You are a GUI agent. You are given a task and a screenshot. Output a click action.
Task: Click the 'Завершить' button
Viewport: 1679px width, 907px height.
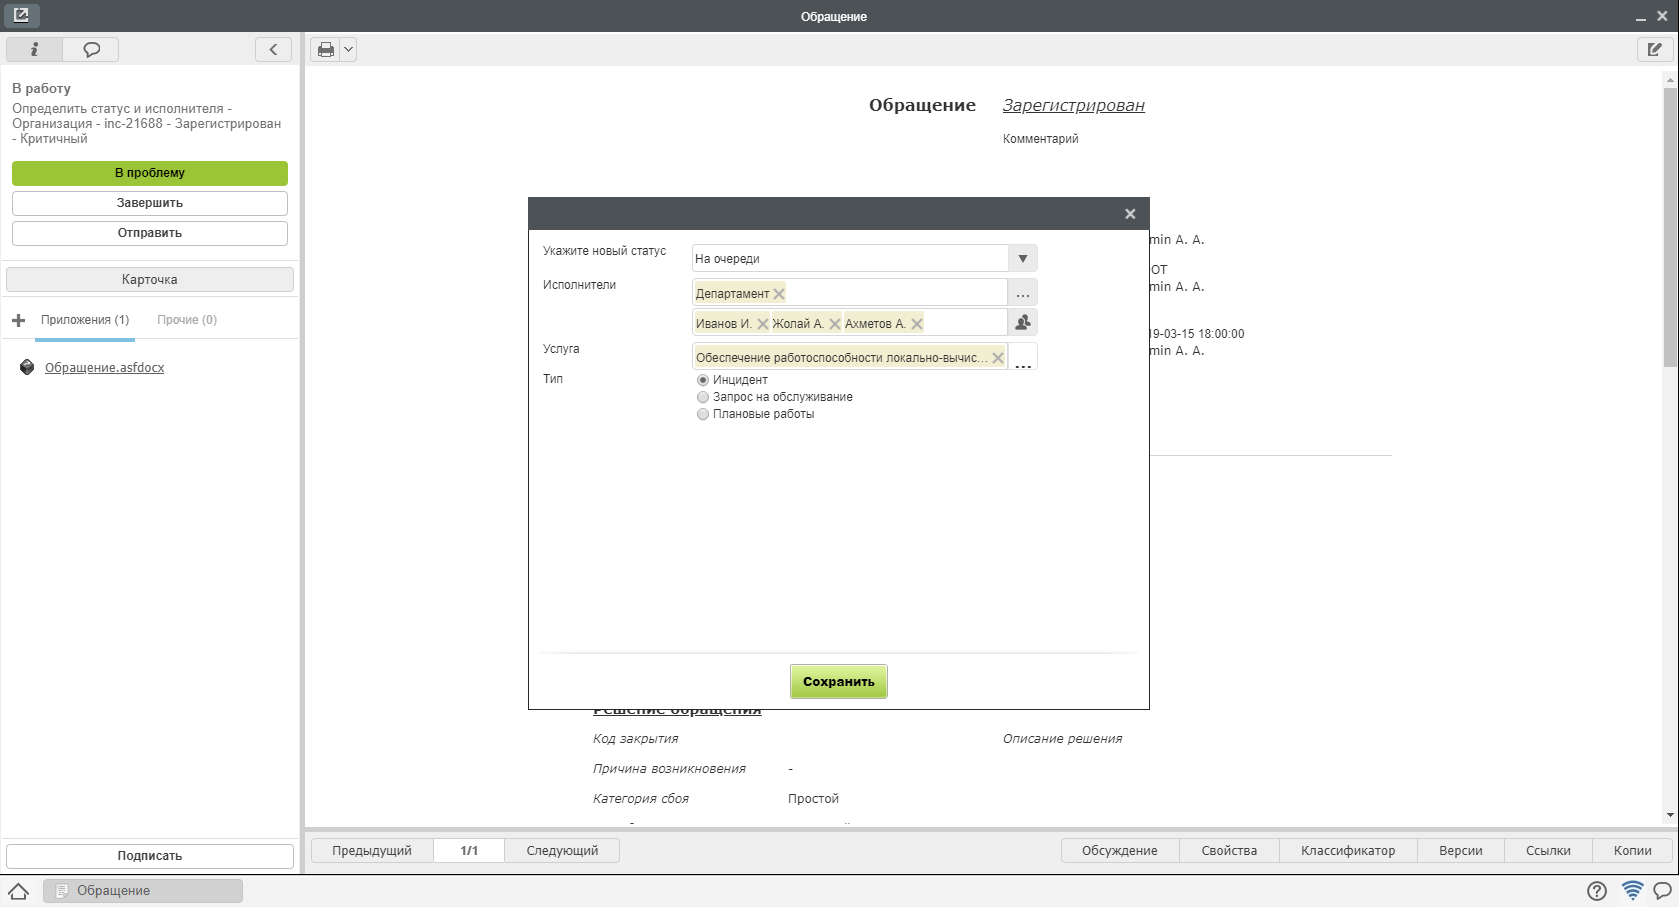coord(150,203)
